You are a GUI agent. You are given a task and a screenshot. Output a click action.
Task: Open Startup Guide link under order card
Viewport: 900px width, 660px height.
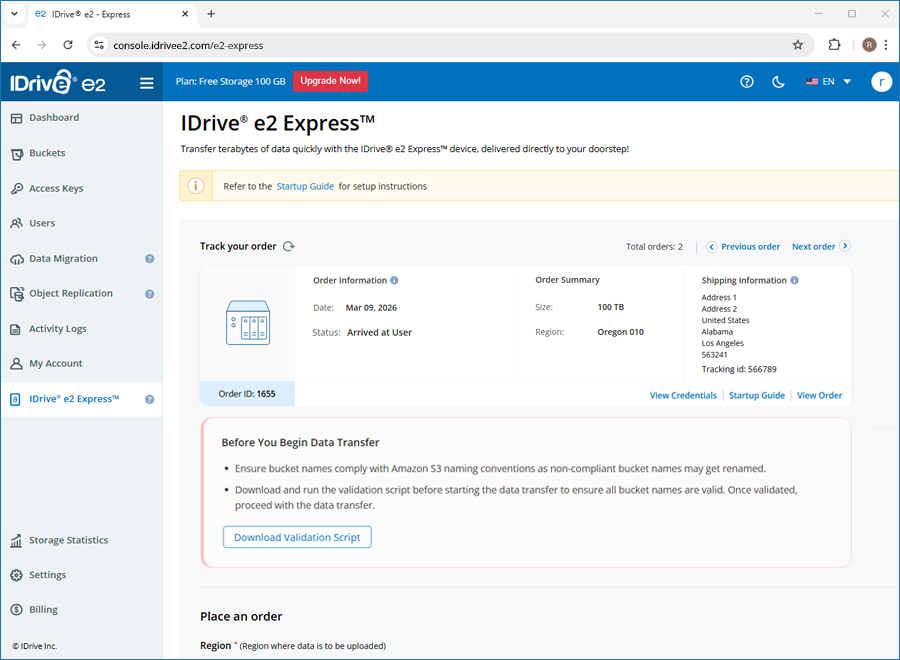click(x=757, y=395)
